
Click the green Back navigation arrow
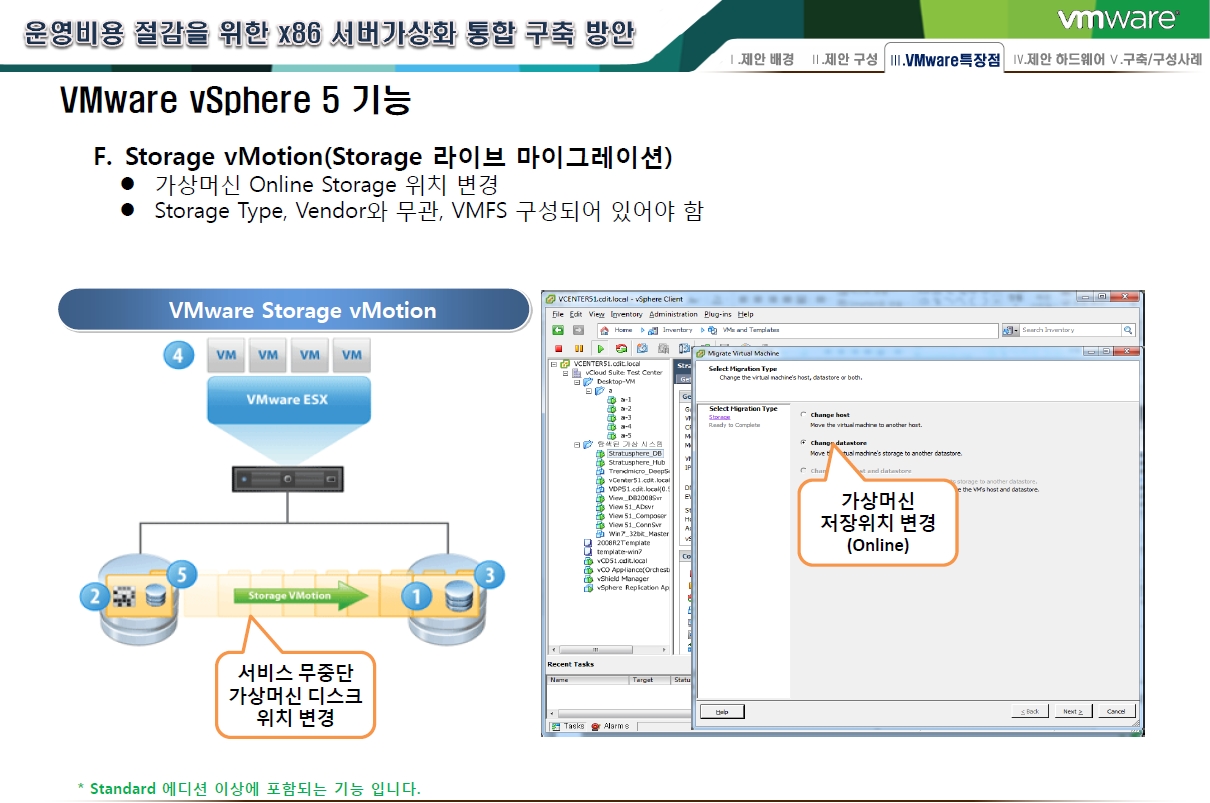[x=558, y=330]
